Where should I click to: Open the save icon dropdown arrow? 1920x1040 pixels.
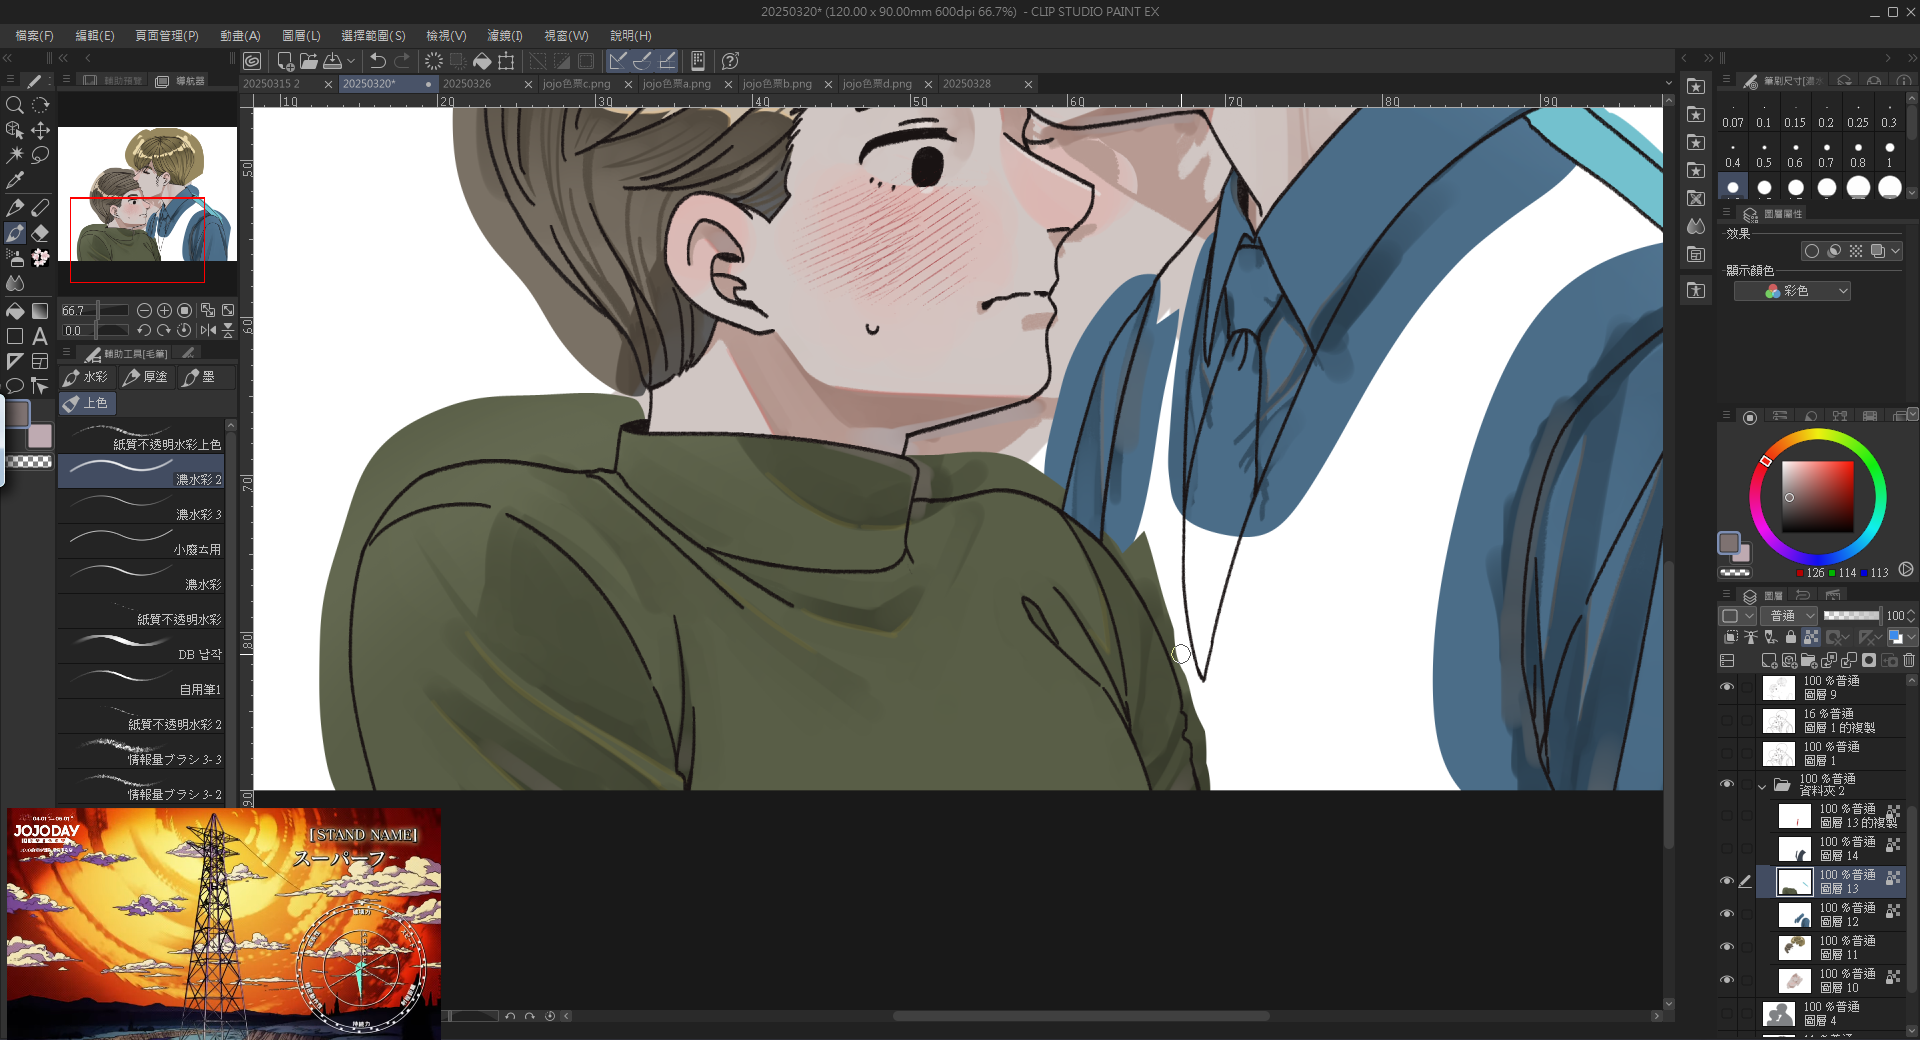[351, 61]
